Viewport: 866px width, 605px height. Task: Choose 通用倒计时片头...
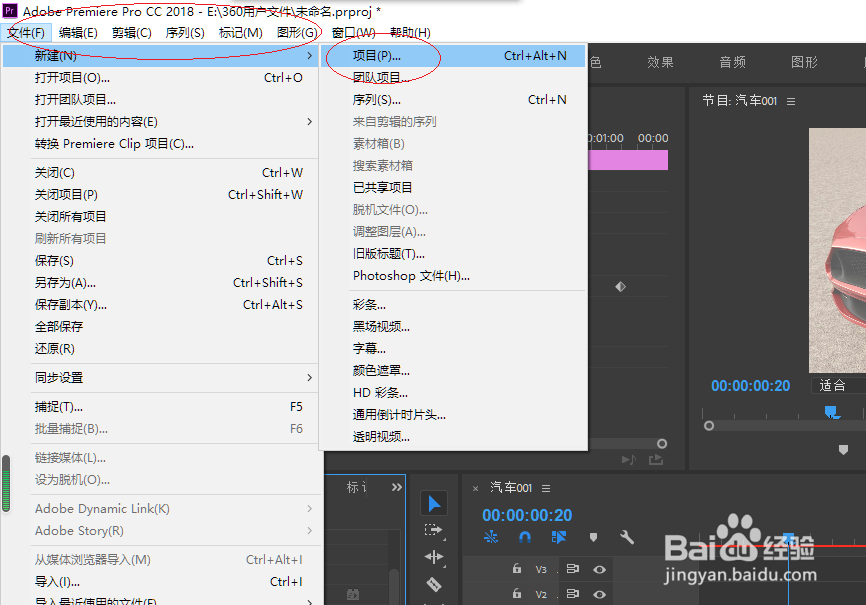click(453, 415)
